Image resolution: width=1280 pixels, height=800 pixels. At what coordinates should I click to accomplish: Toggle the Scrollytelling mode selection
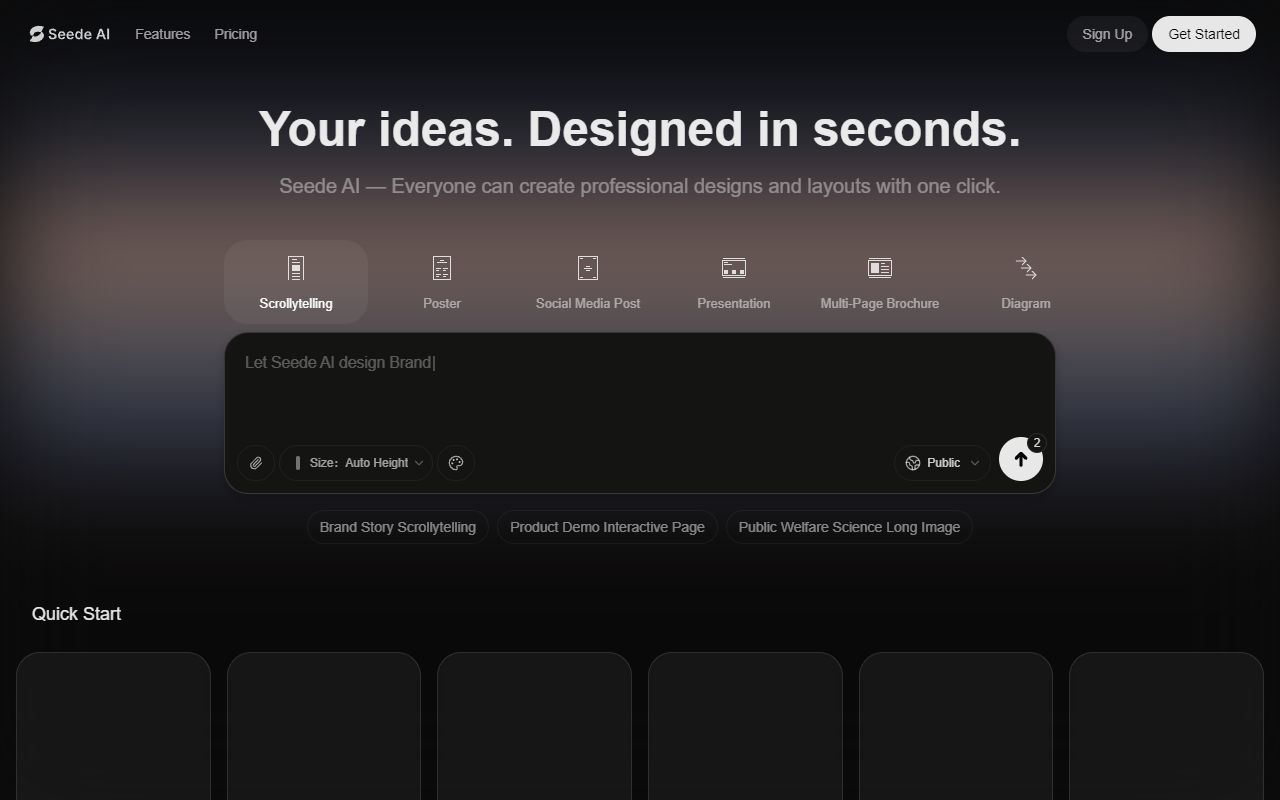click(296, 281)
